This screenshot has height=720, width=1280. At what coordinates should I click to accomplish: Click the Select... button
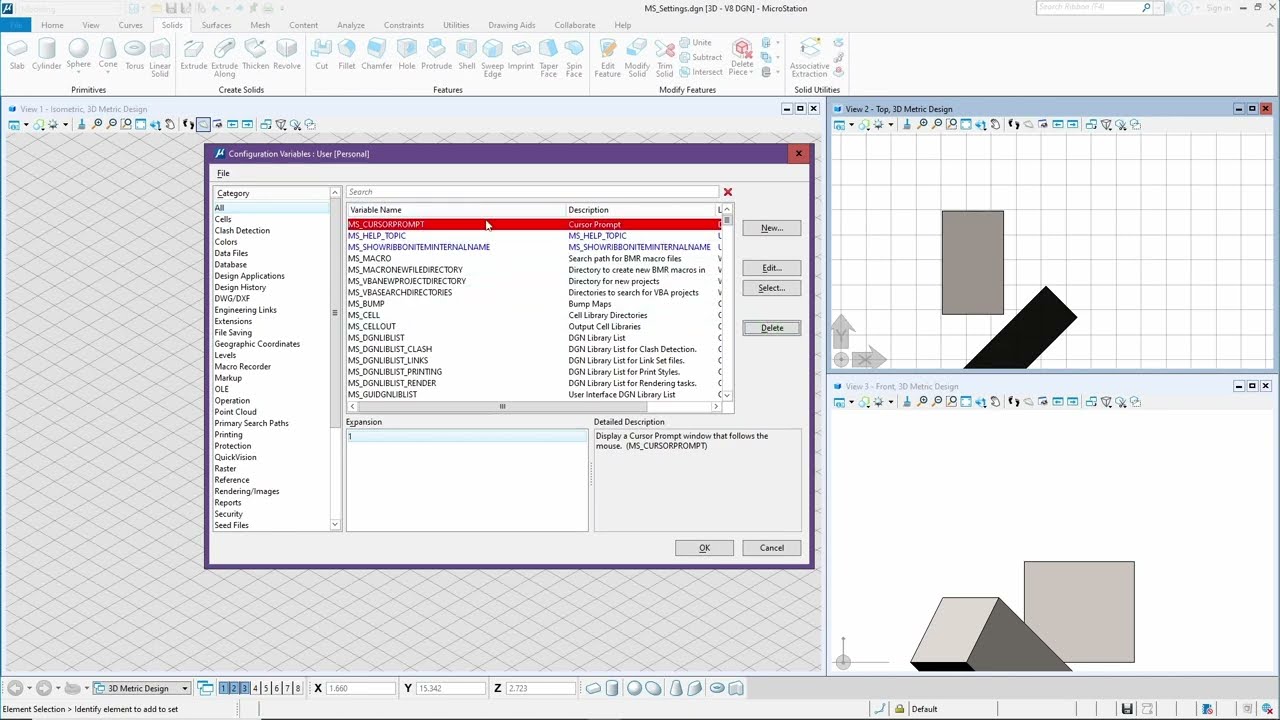[x=771, y=288]
